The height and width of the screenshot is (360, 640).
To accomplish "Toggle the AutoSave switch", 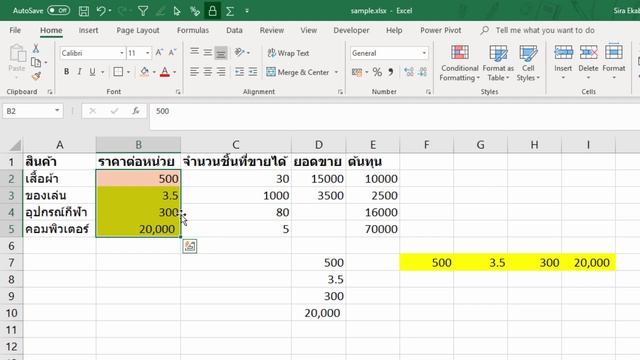I will click(58, 11).
